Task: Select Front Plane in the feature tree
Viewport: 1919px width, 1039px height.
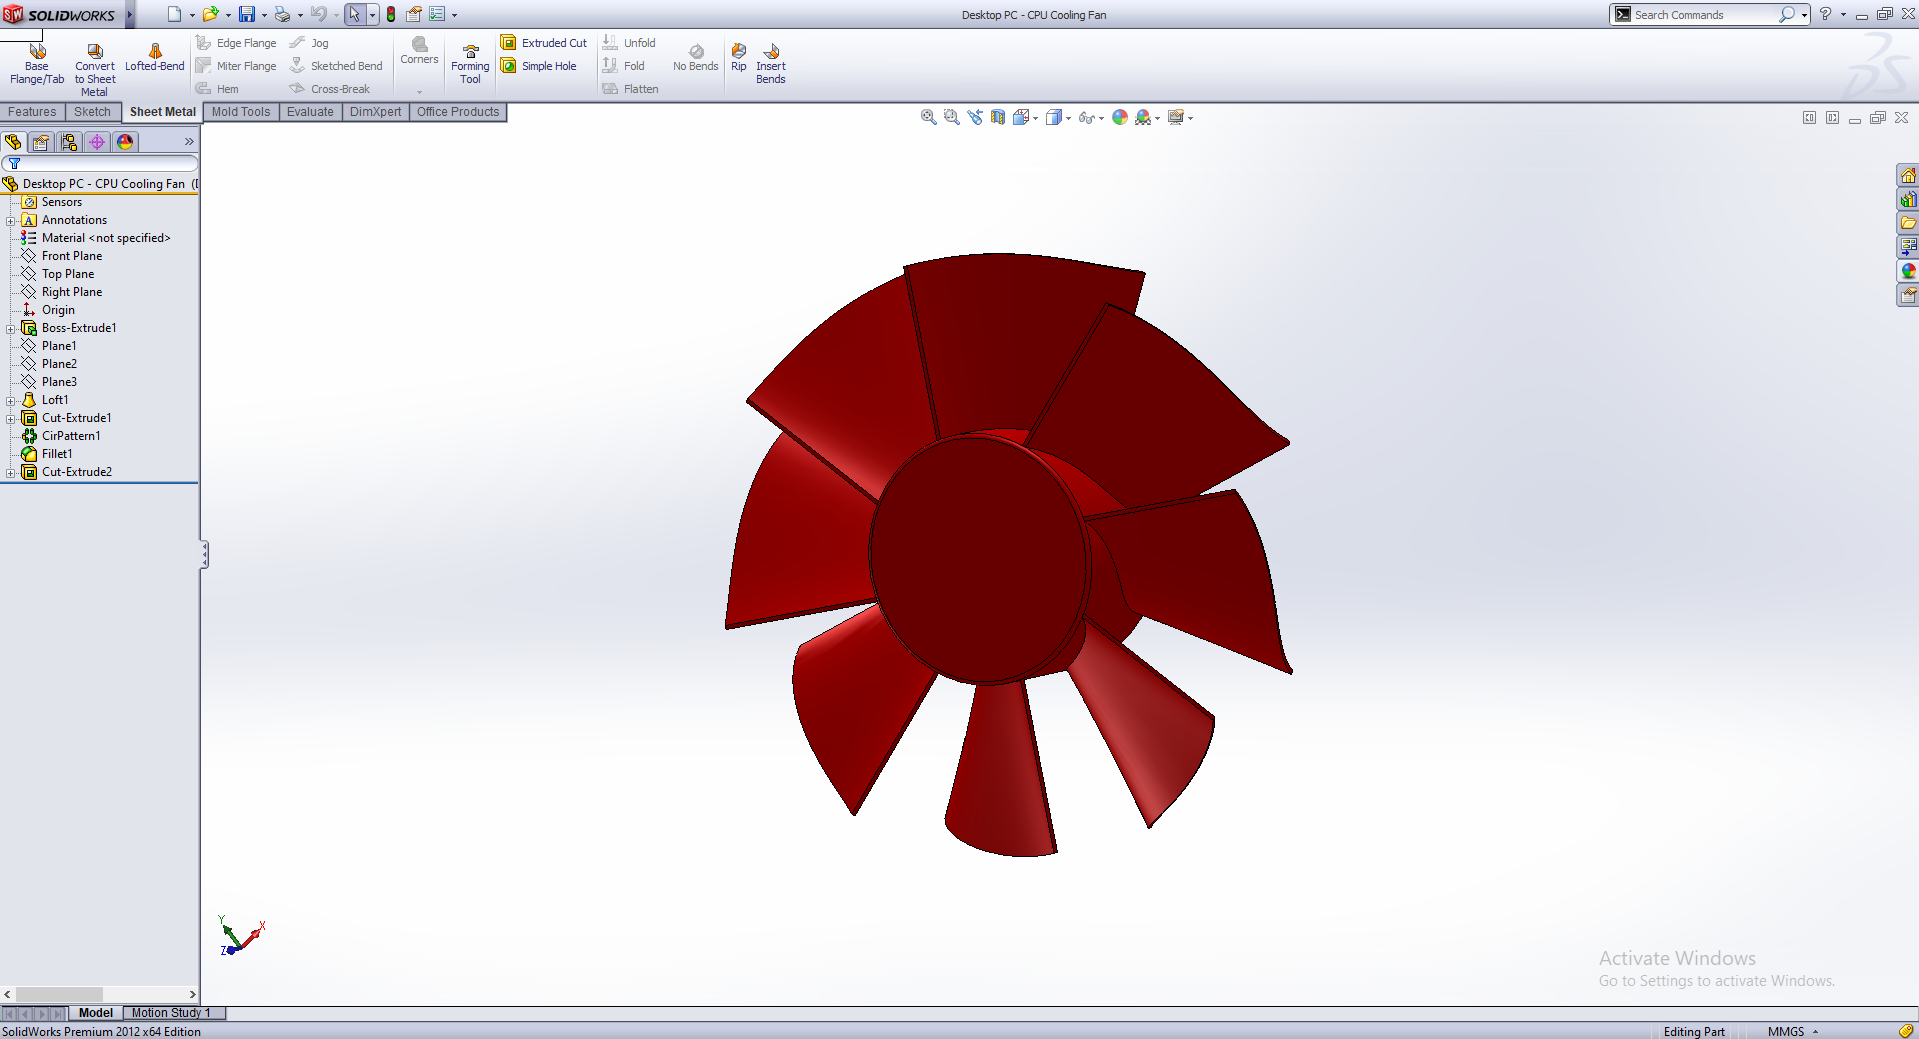Action: [x=71, y=256]
